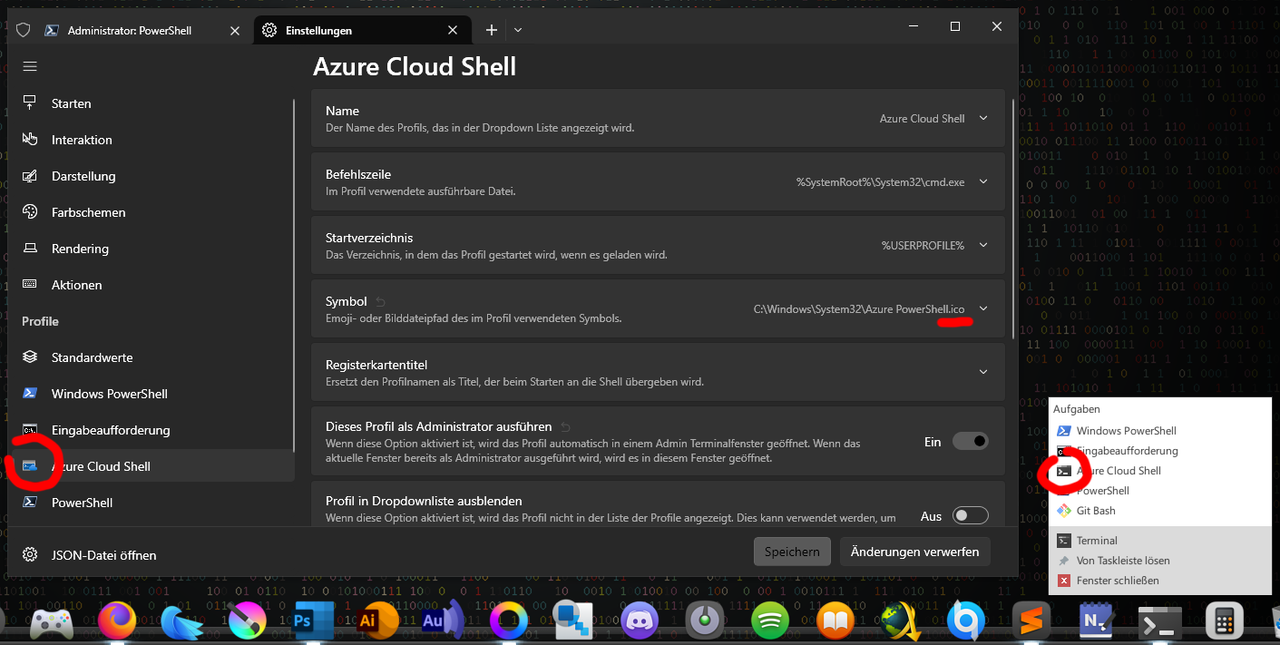
Task: Open Firefox from the taskbar
Action: coord(117,621)
